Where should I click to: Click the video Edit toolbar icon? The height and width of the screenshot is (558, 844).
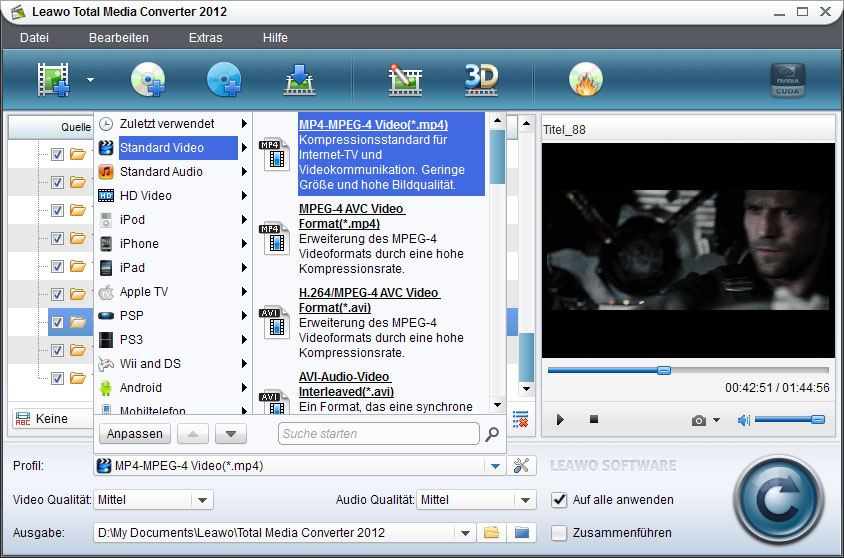(x=405, y=79)
